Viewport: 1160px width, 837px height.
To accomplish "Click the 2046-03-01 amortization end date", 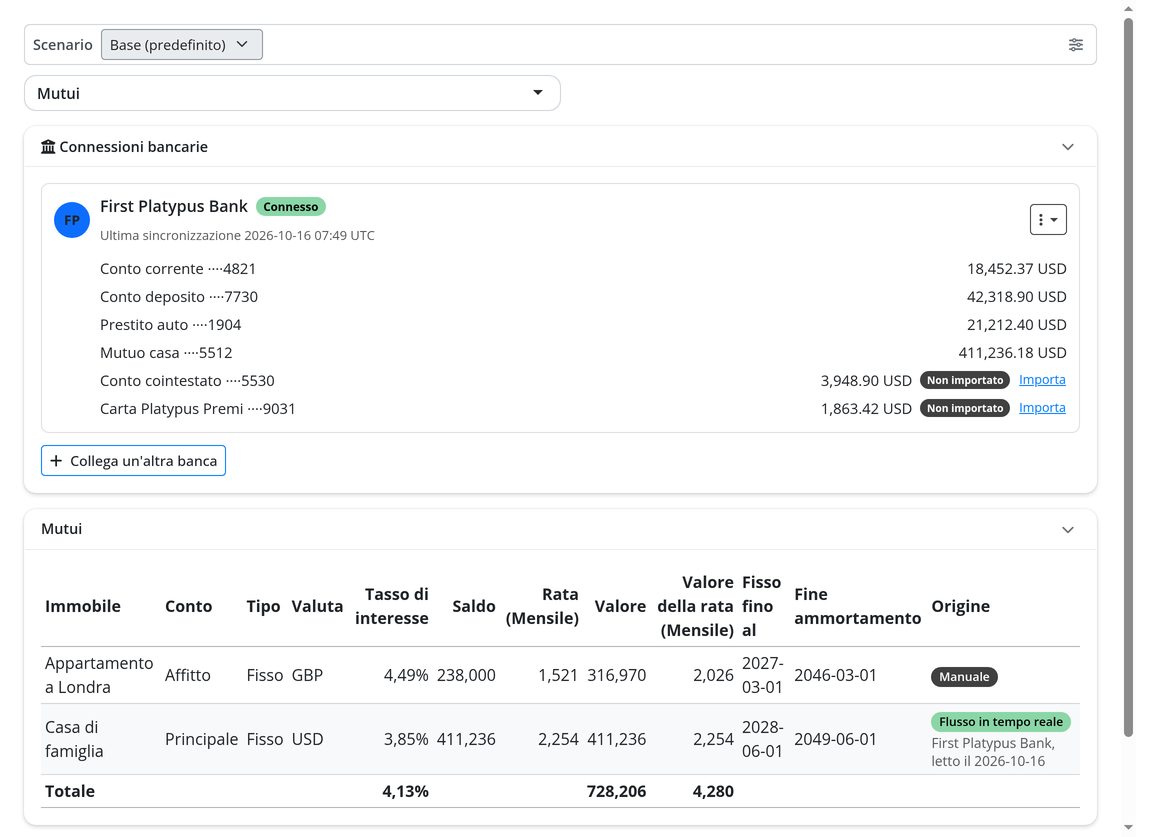I will [x=835, y=675].
